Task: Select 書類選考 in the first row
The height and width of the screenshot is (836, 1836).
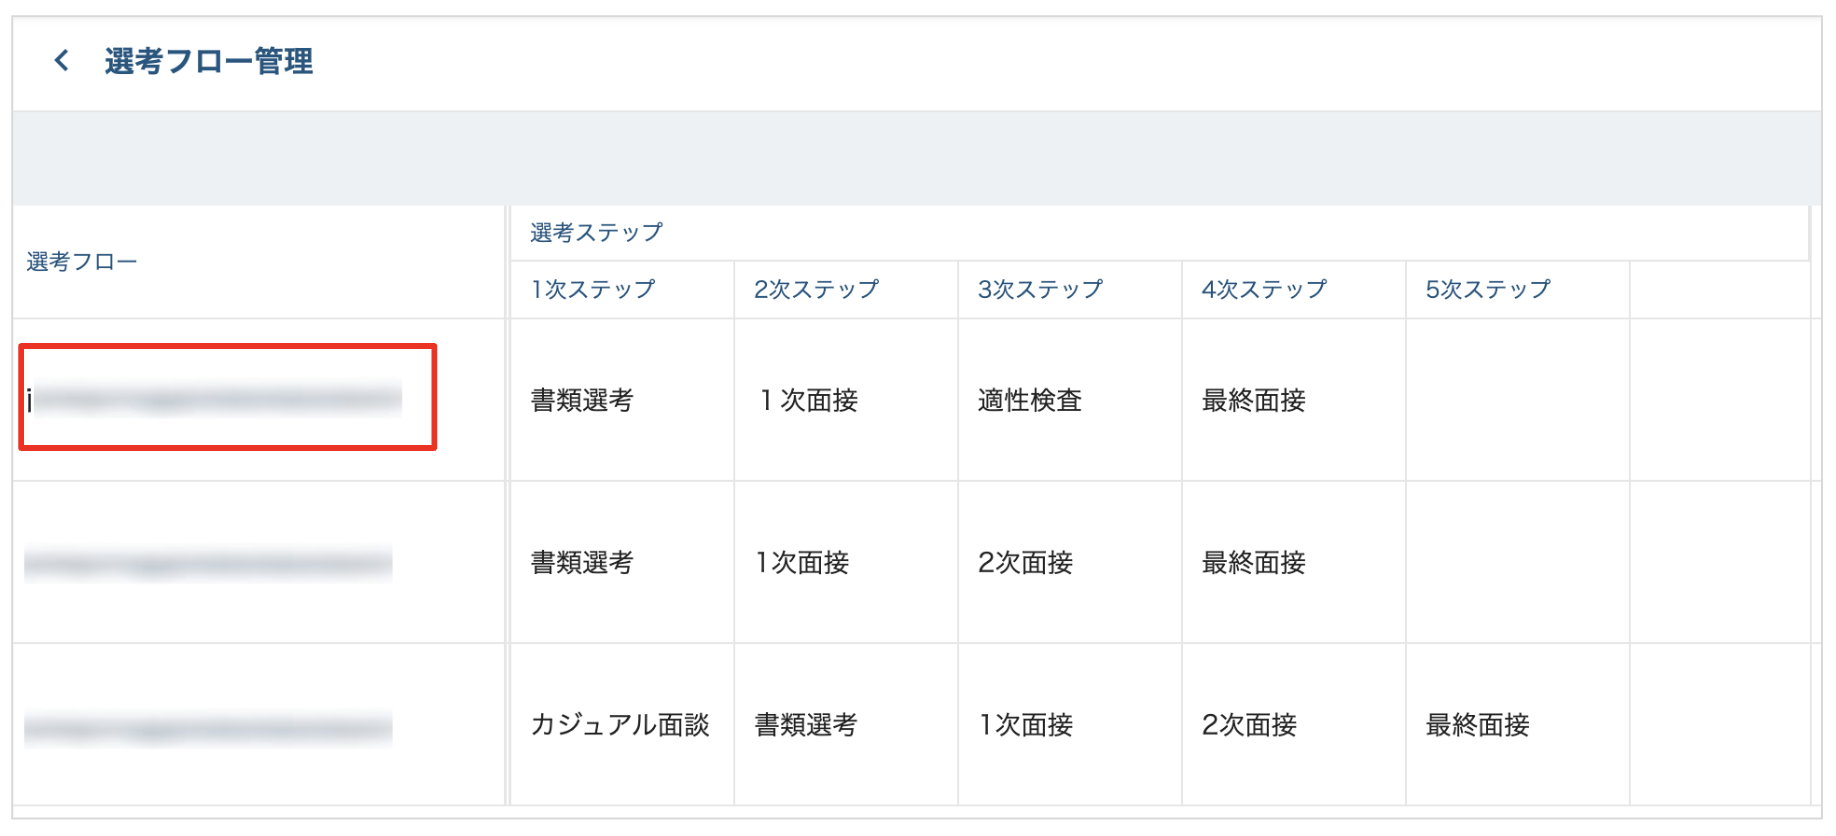Action: [x=582, y=401]
